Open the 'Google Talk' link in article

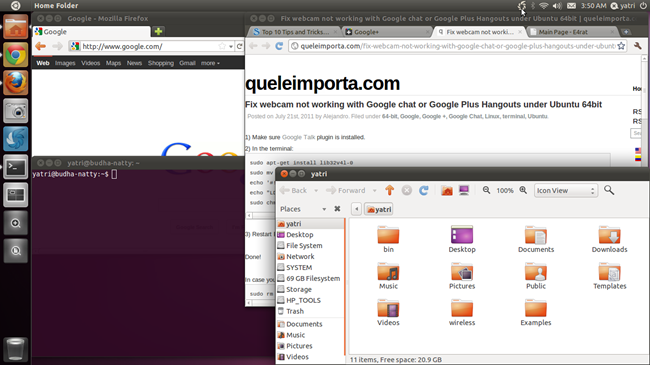click(298, 137)
